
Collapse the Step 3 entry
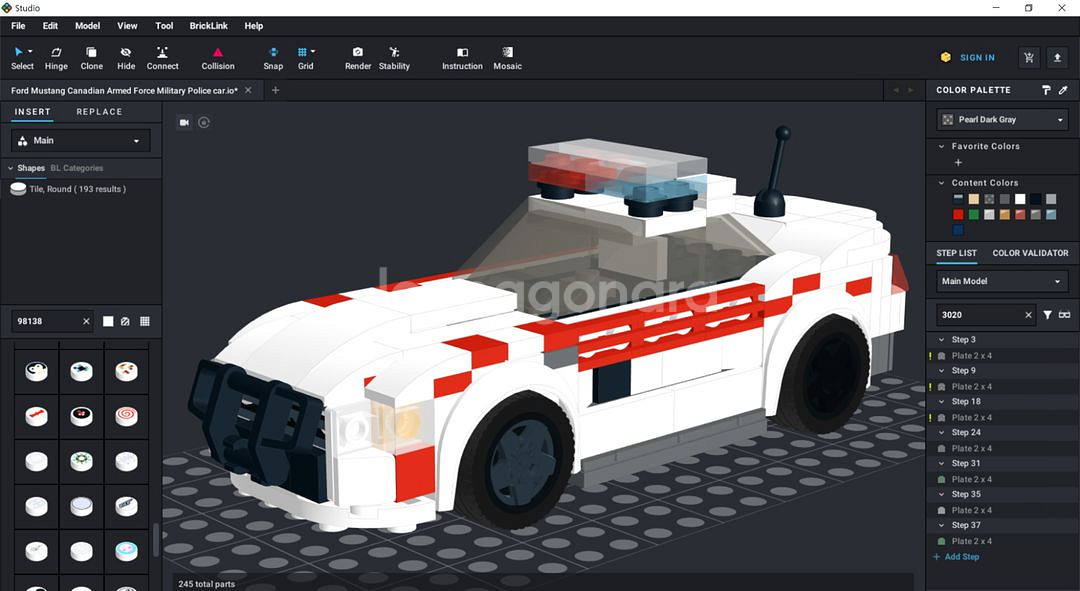pyautogui.click(x=941, y=340)
